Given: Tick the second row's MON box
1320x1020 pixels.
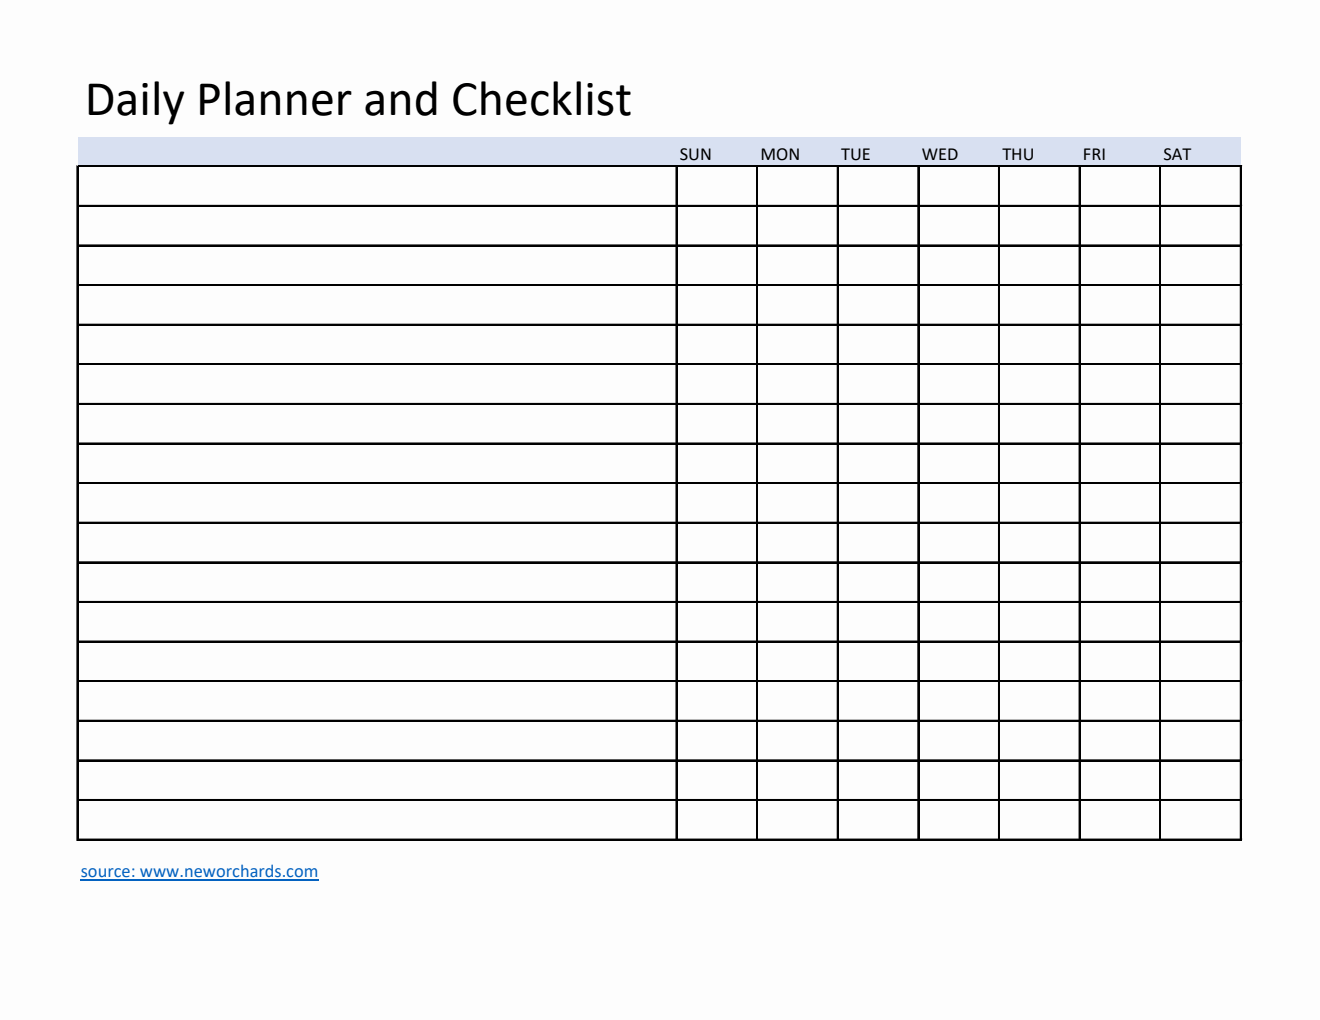Looking at the screenshot, I should click(797, 226).
